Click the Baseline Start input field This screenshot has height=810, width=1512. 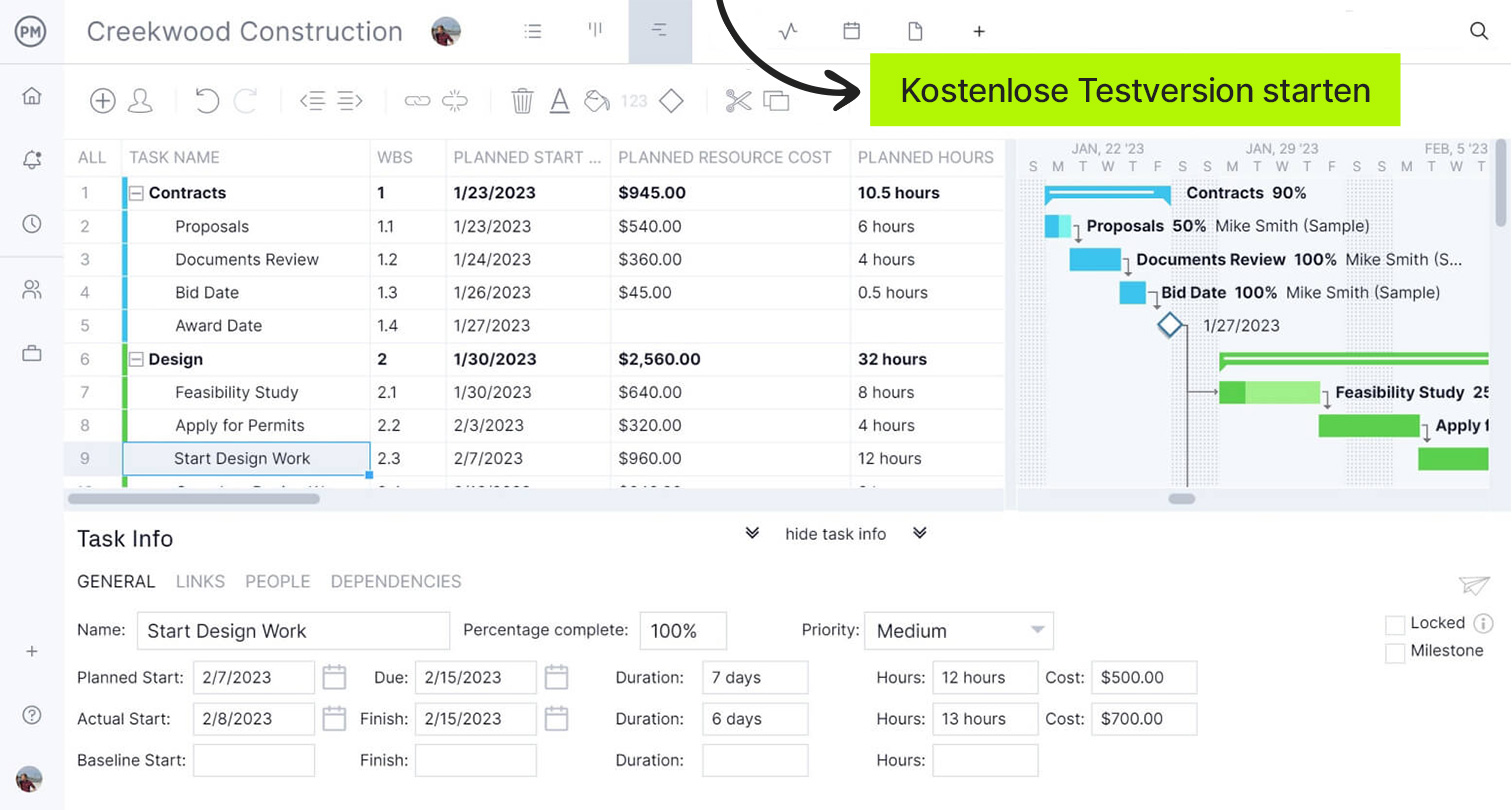coord(254,760)
